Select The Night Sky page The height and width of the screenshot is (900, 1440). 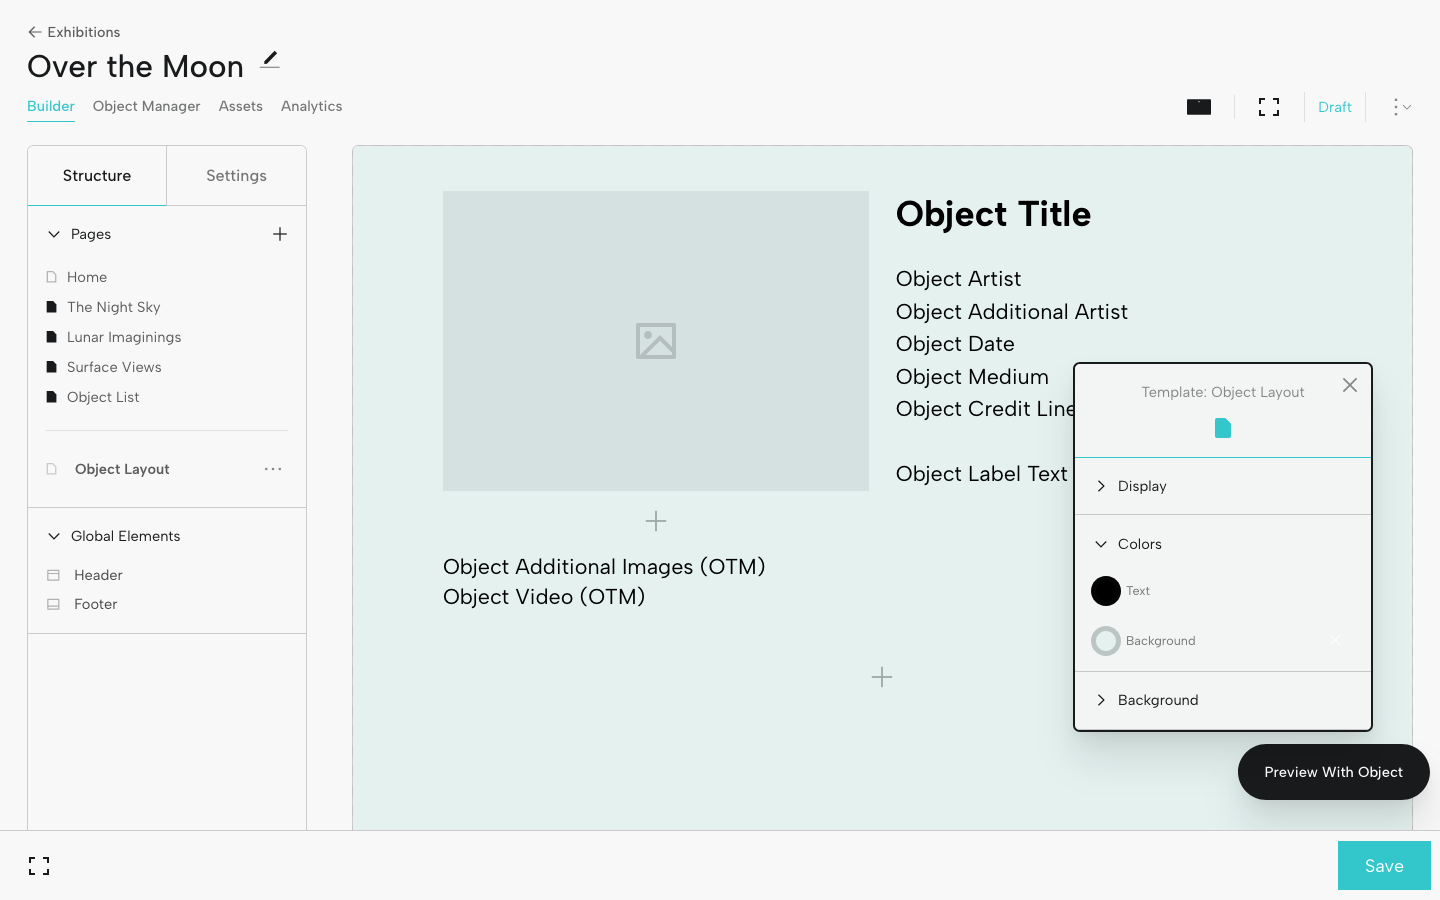(x=113, y=307)
